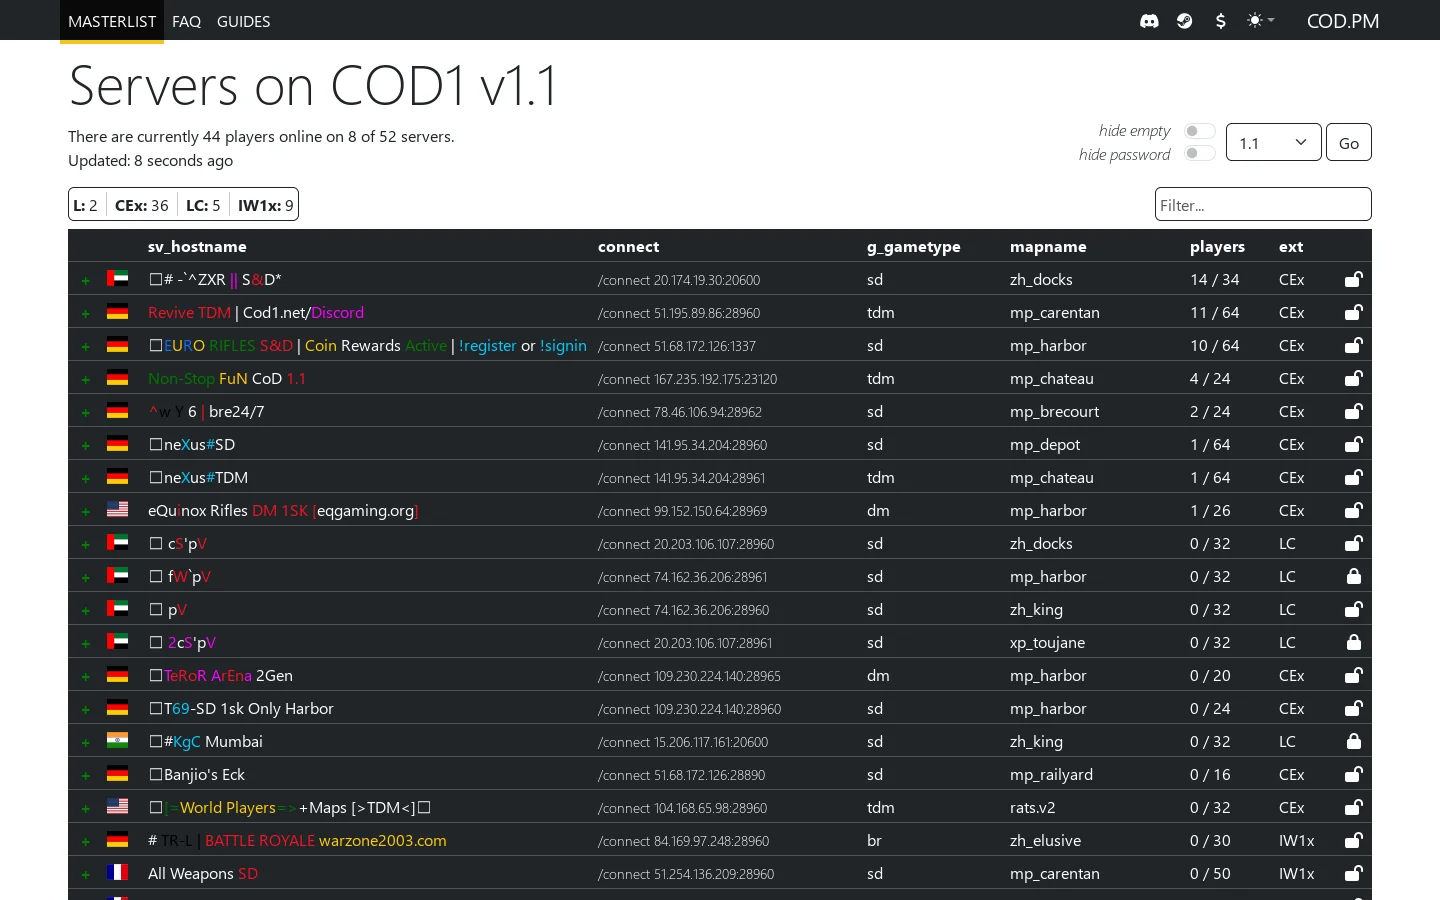Image resolution: width=1440 pixels, height=900 pixels.
Task: Click the closed lock on #KgC Mumbai row
Action: pyautogui.click(x=1353, y=741)
